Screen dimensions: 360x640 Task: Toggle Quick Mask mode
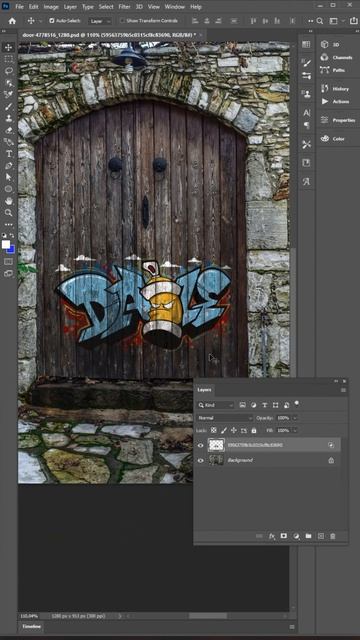8,261
